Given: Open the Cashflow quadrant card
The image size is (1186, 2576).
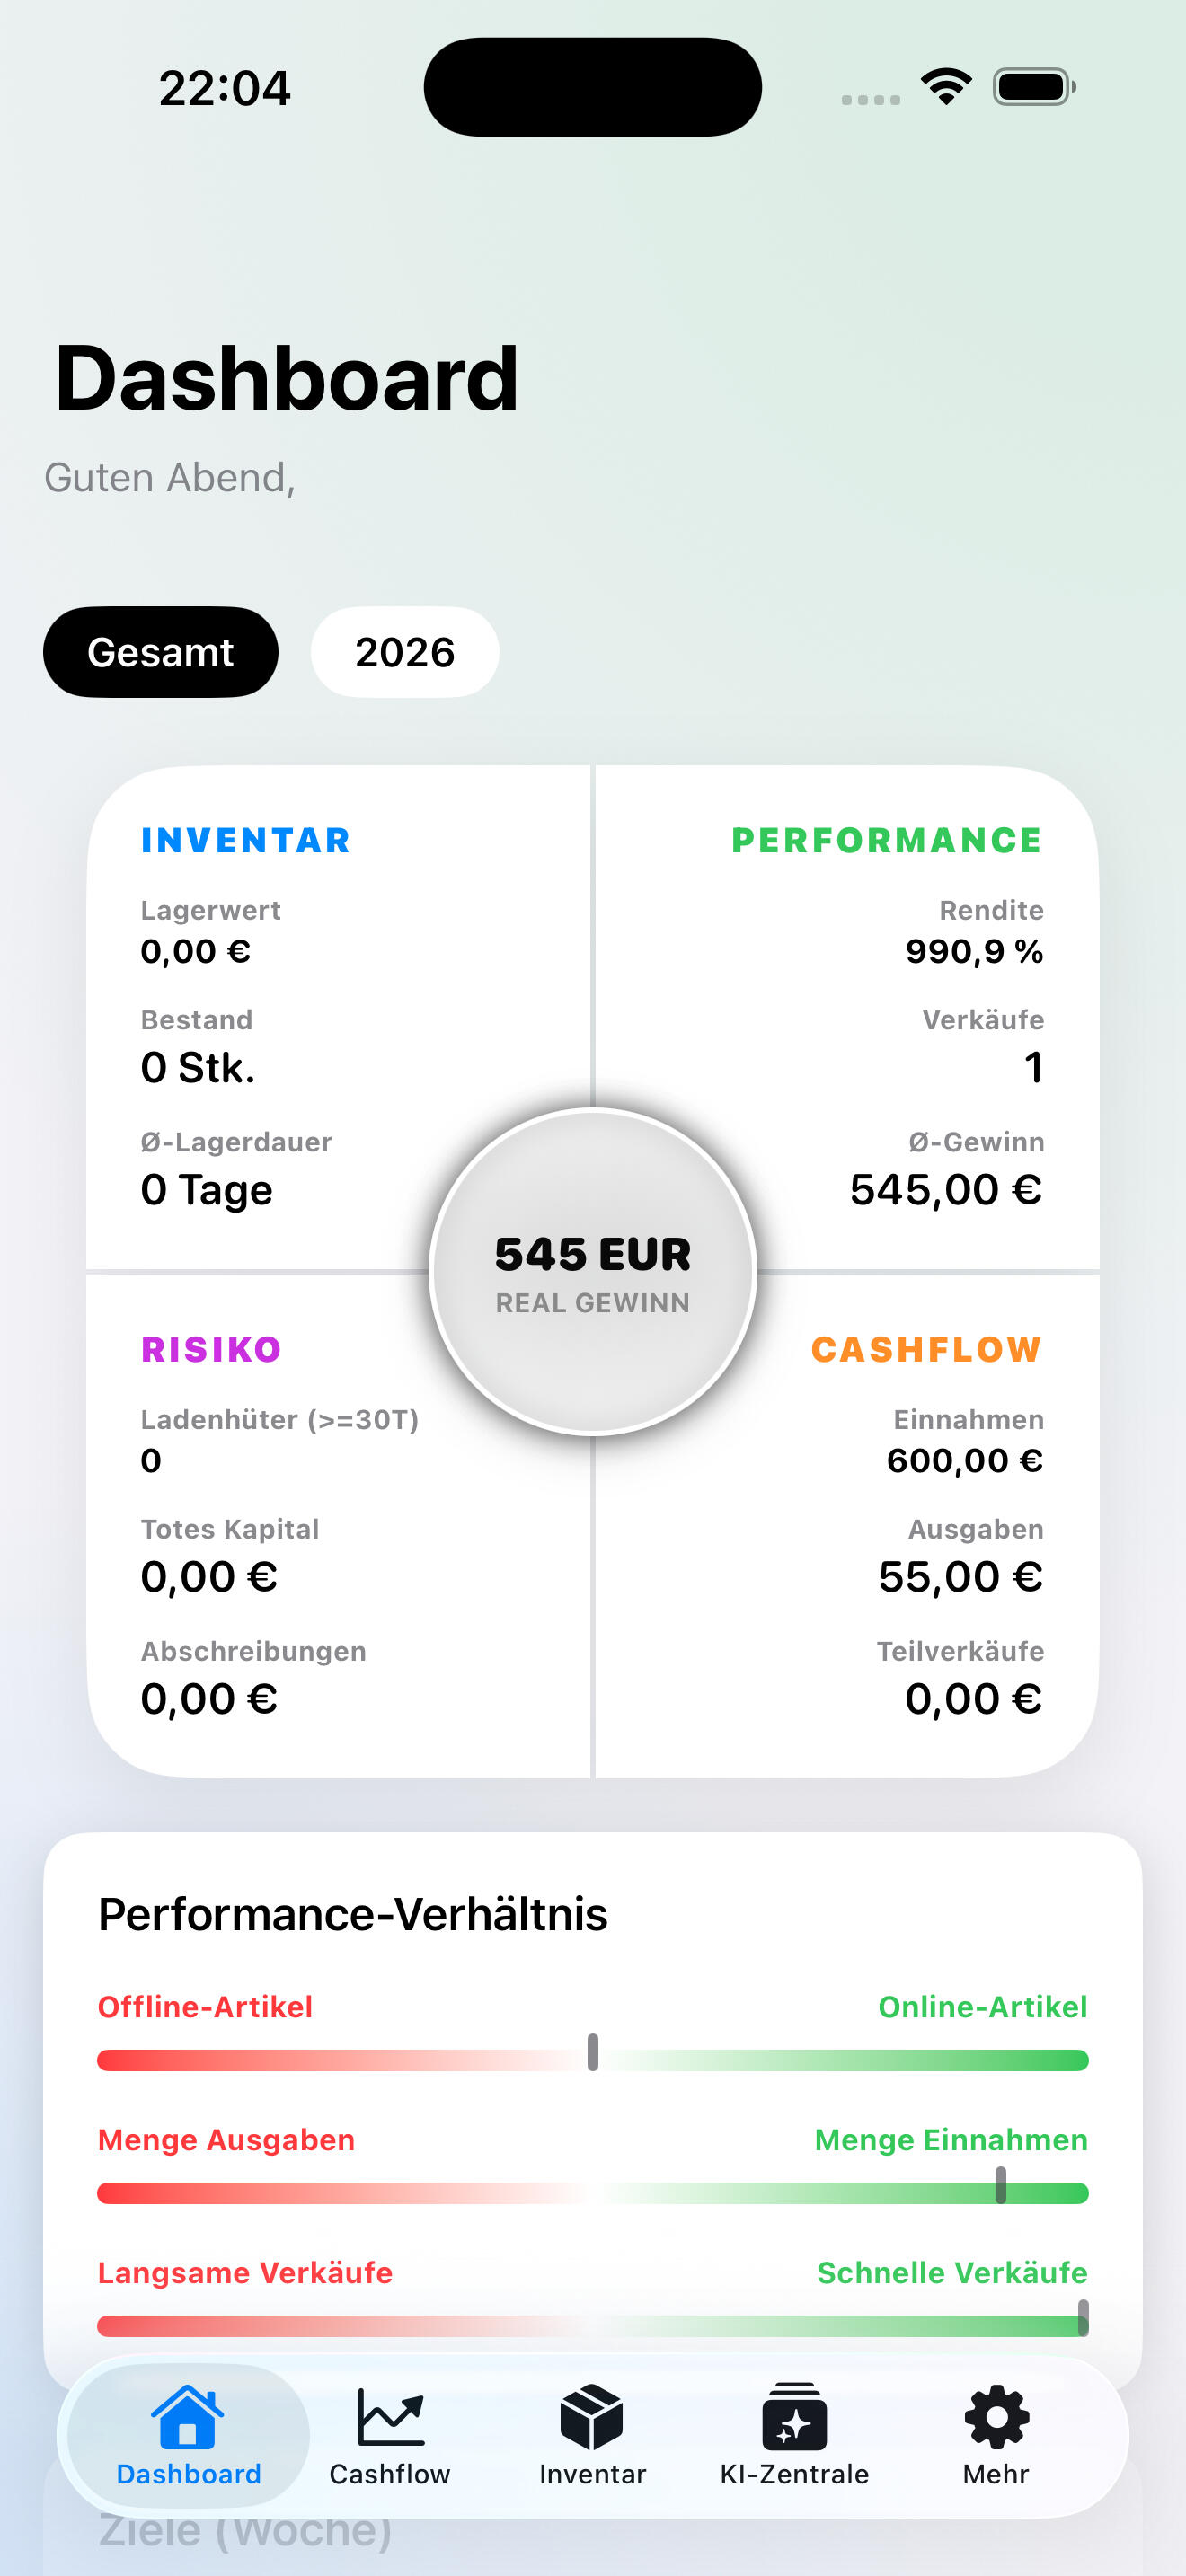Looking at the screenshot, I should (x=848, y=1526).
